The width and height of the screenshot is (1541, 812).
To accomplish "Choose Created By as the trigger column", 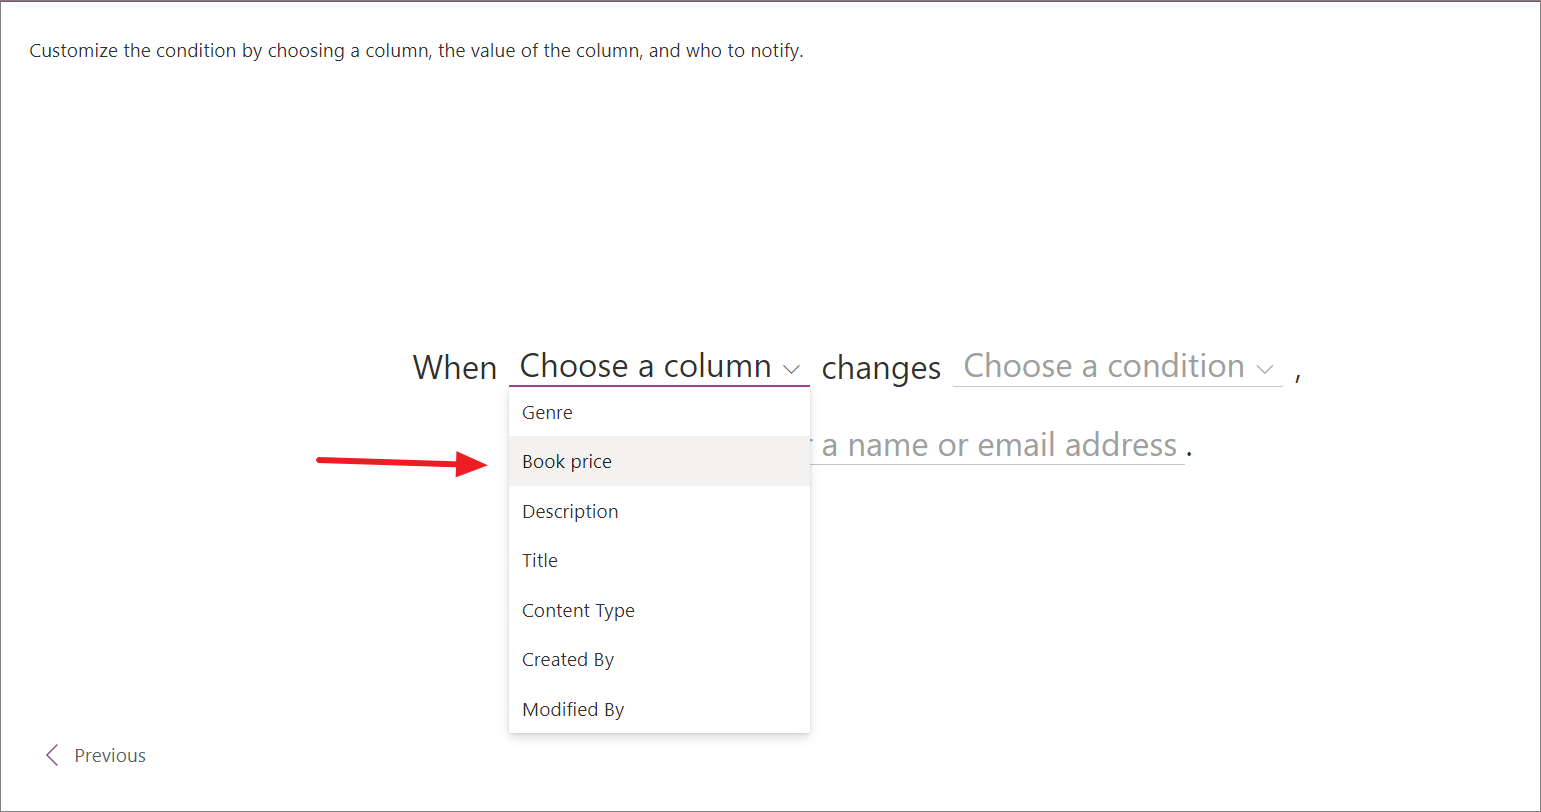I will coord(567,659).
